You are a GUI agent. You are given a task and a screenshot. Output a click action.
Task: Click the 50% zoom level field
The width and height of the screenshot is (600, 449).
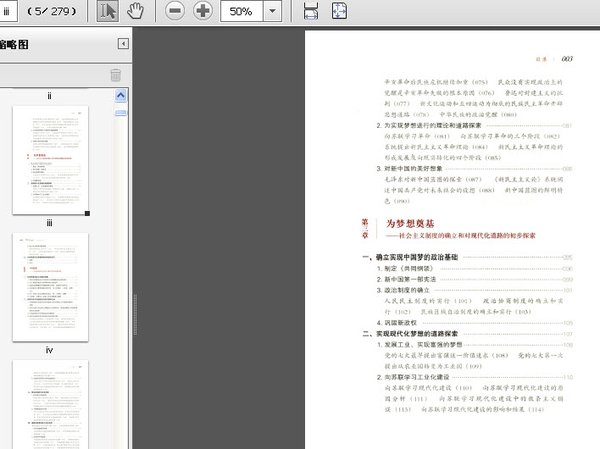(240, 12)
